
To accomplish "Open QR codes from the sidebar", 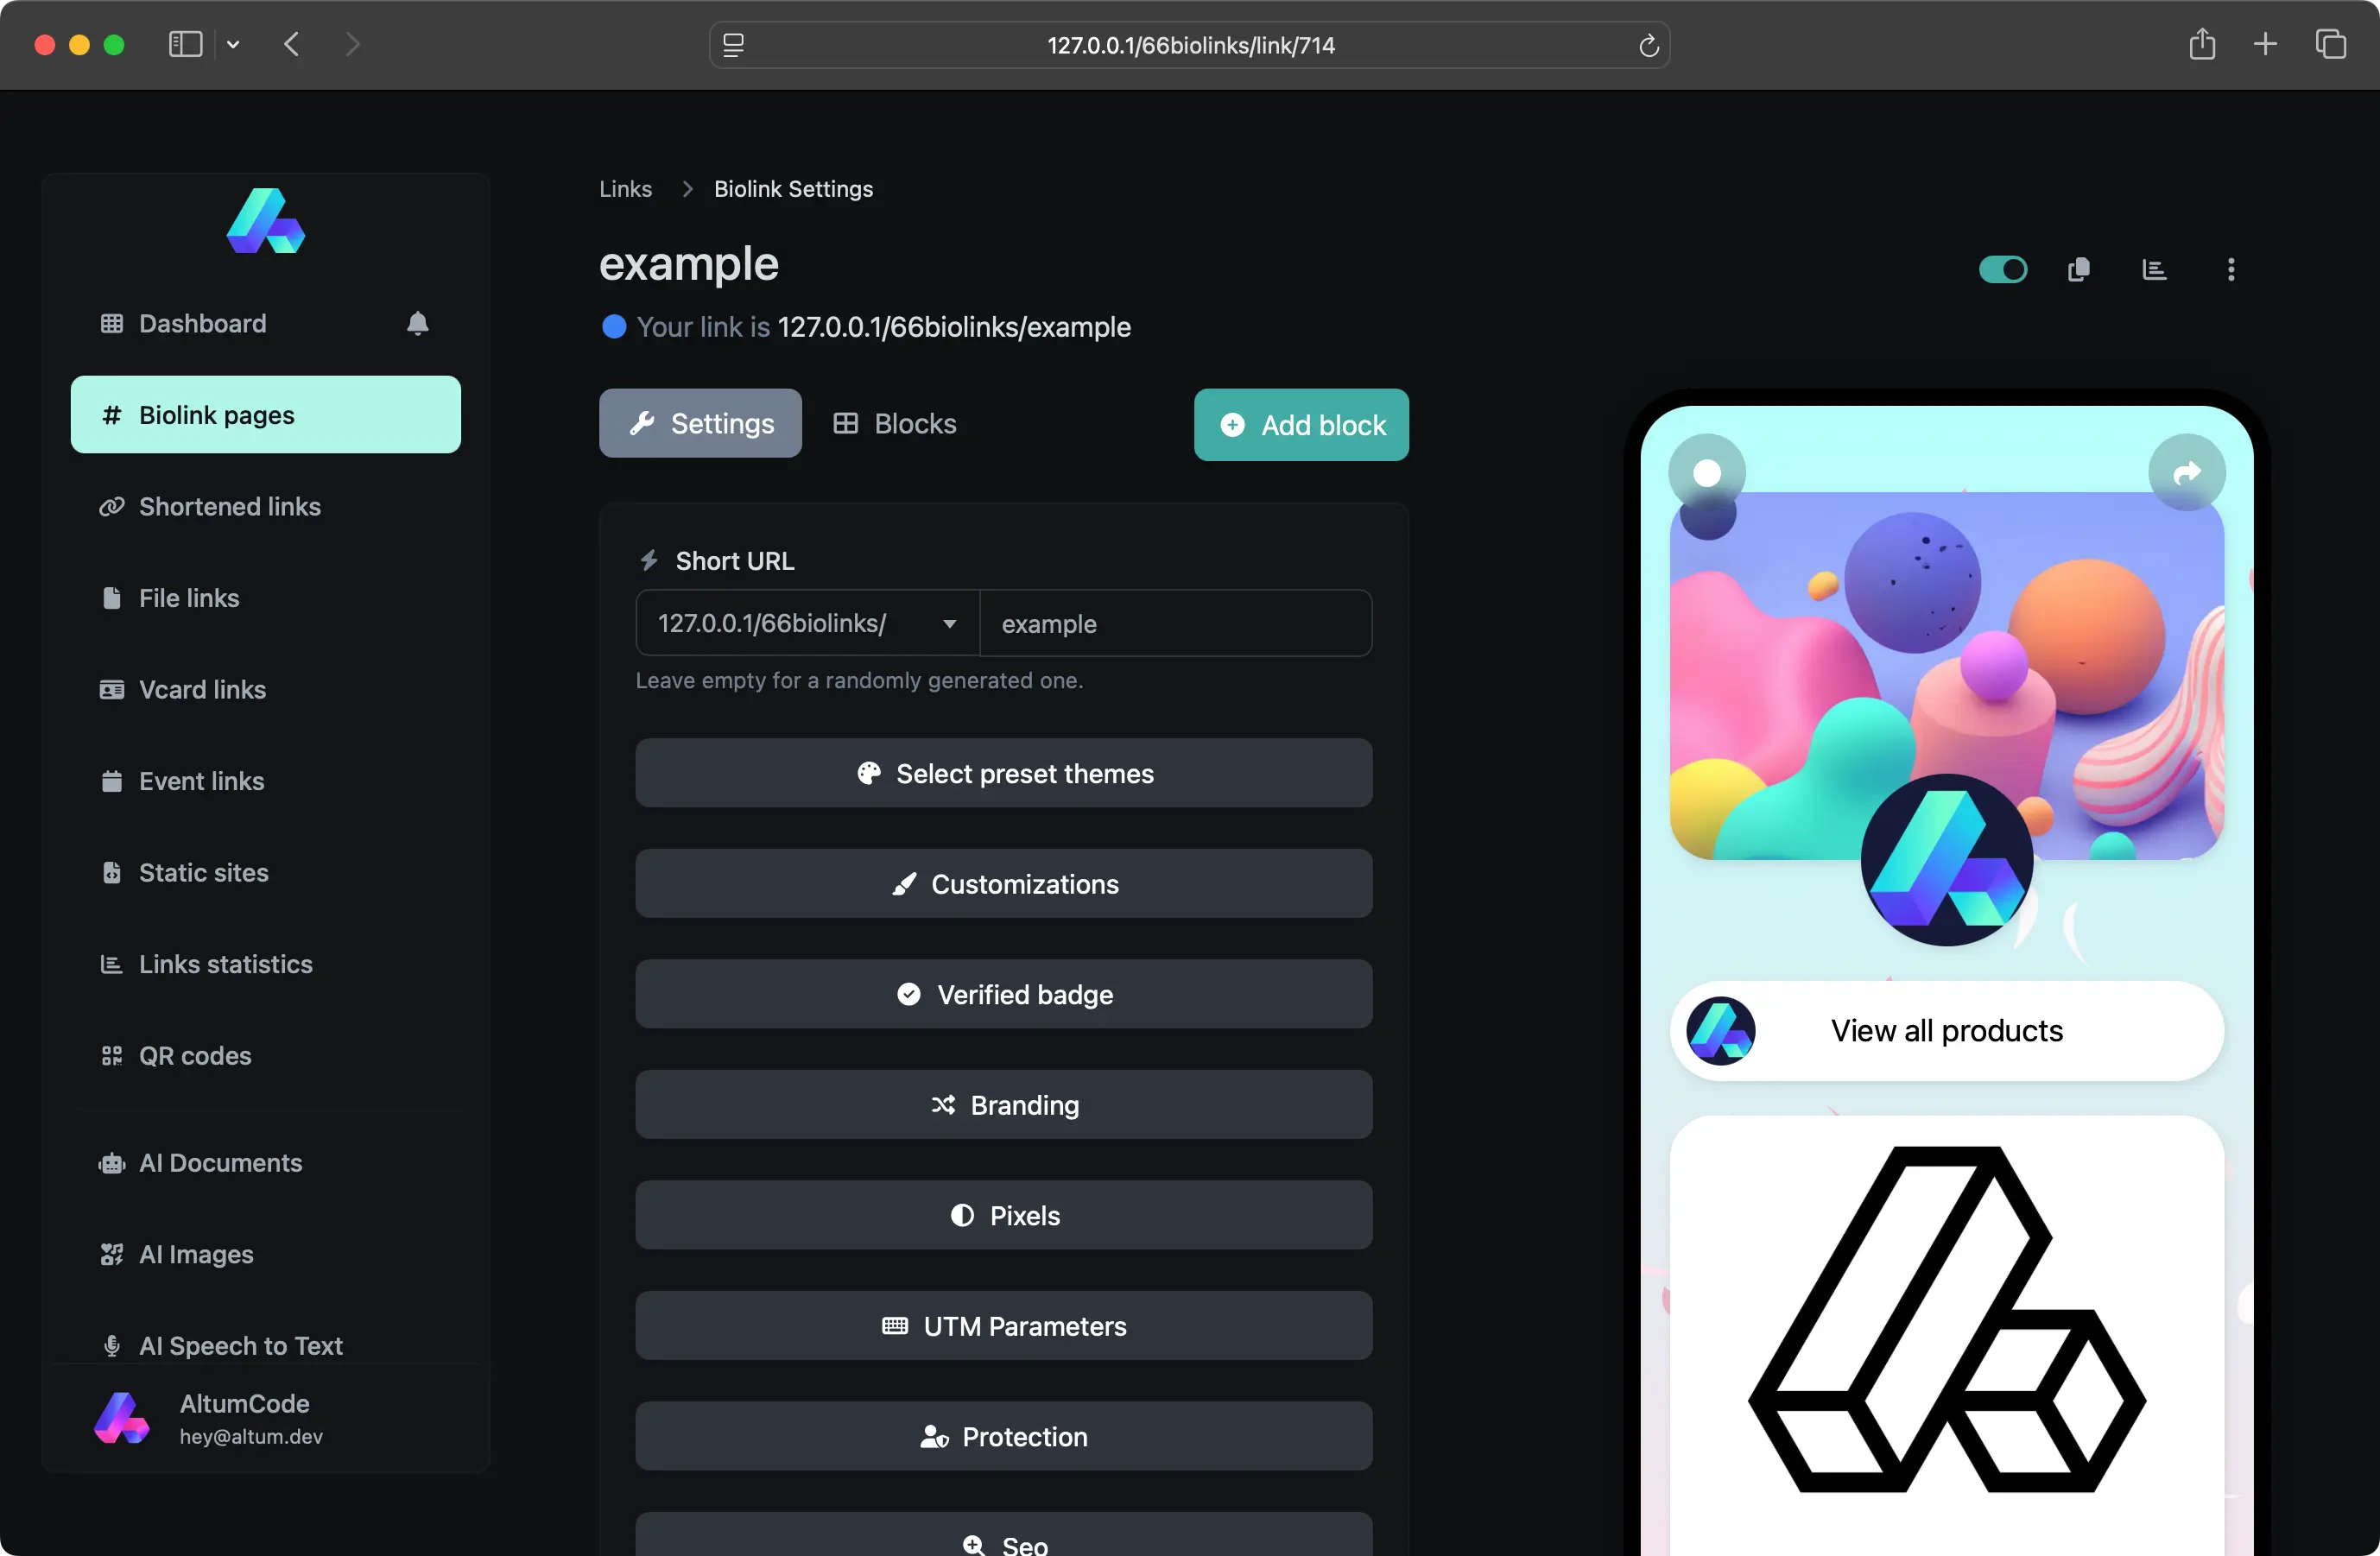I will click(195, 1055).
